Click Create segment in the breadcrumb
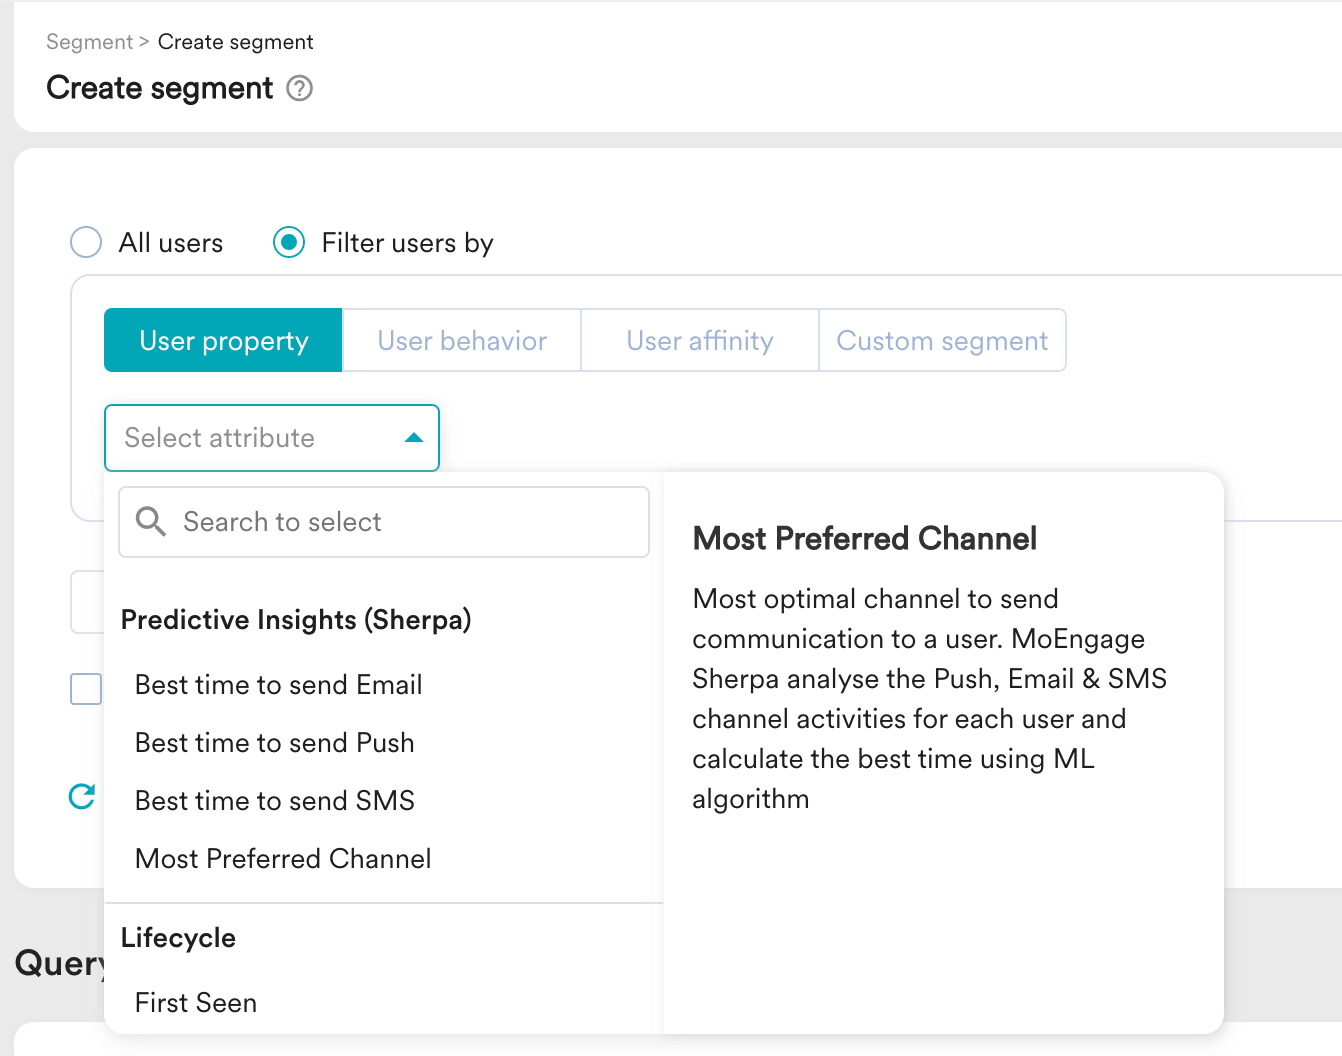Image resolution: width=1342 pixels, height=1056 pixels. (235, 42)
